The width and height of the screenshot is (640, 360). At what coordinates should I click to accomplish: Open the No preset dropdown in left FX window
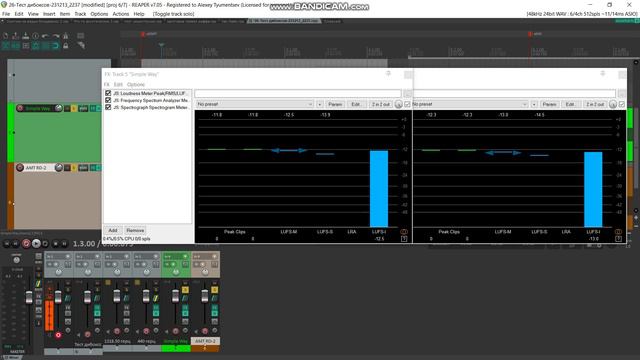[255, 104]
